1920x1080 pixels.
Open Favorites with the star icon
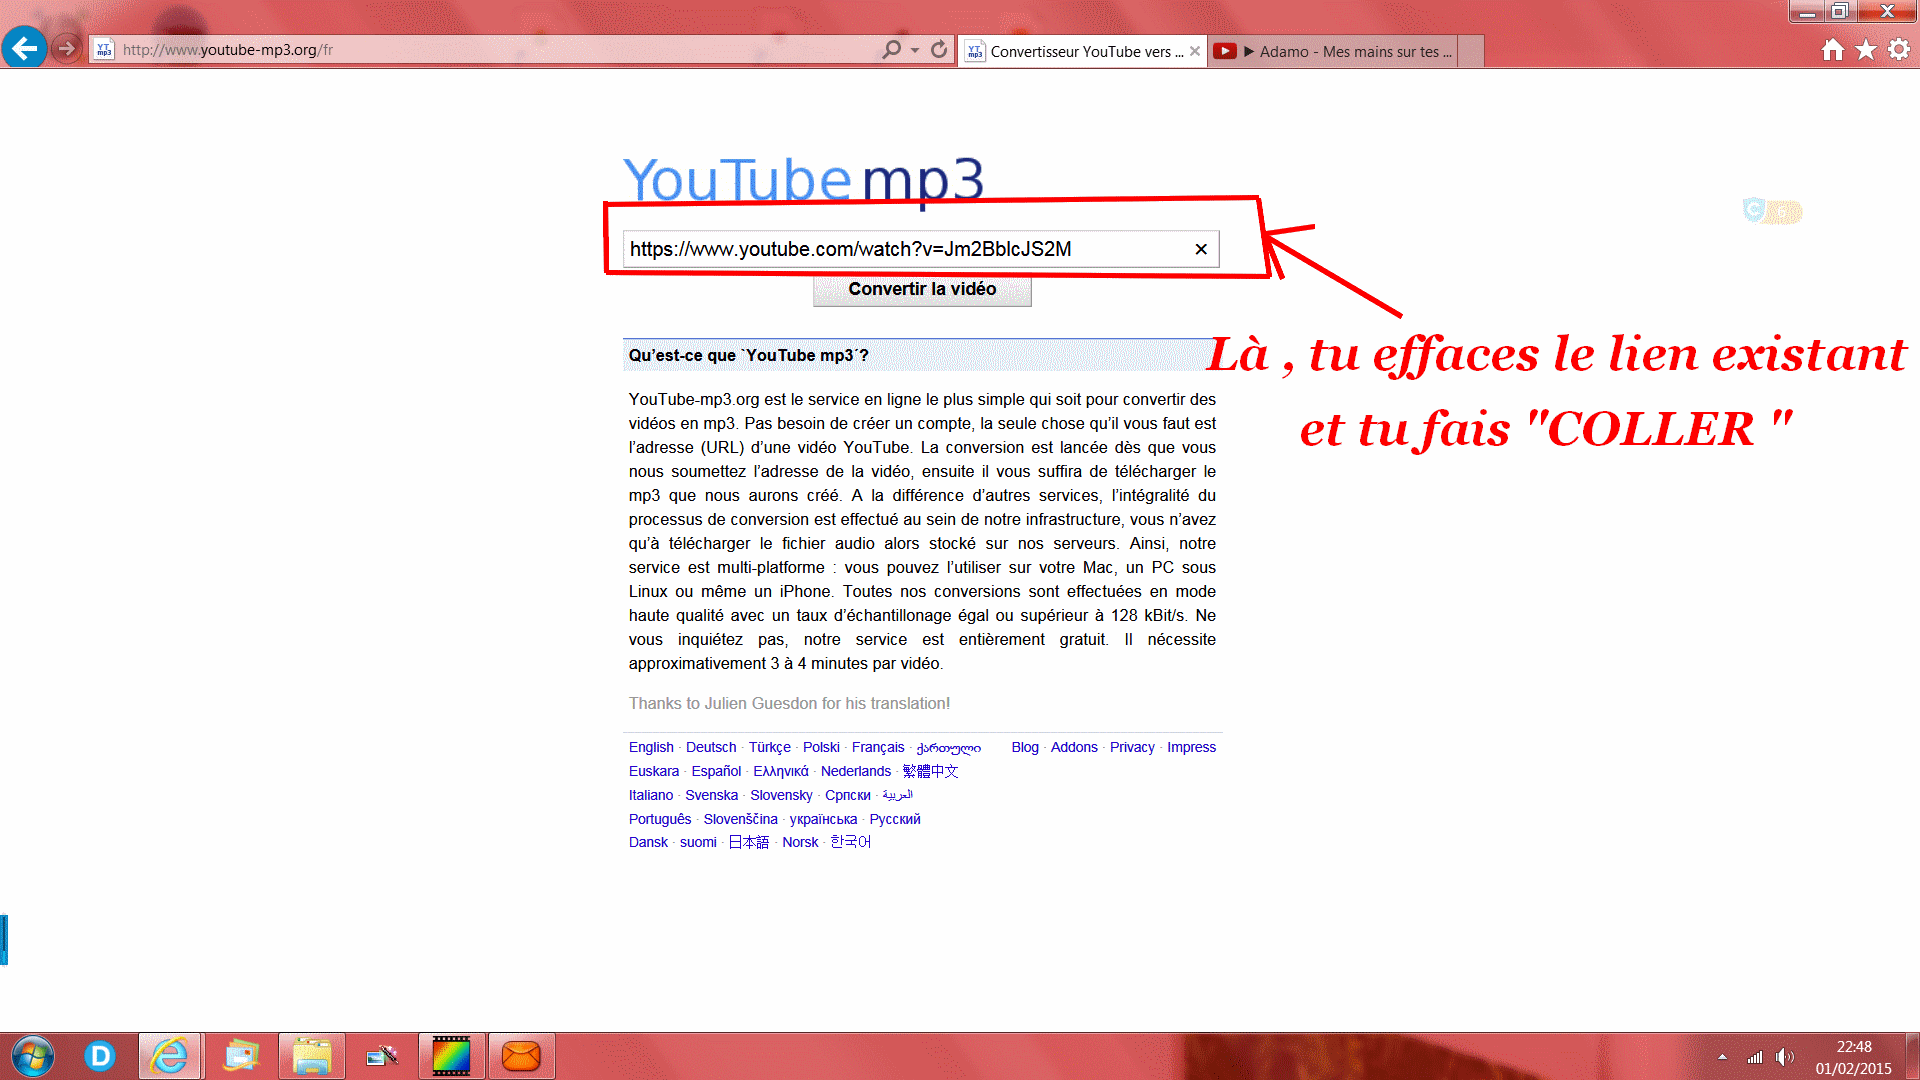1866,50
